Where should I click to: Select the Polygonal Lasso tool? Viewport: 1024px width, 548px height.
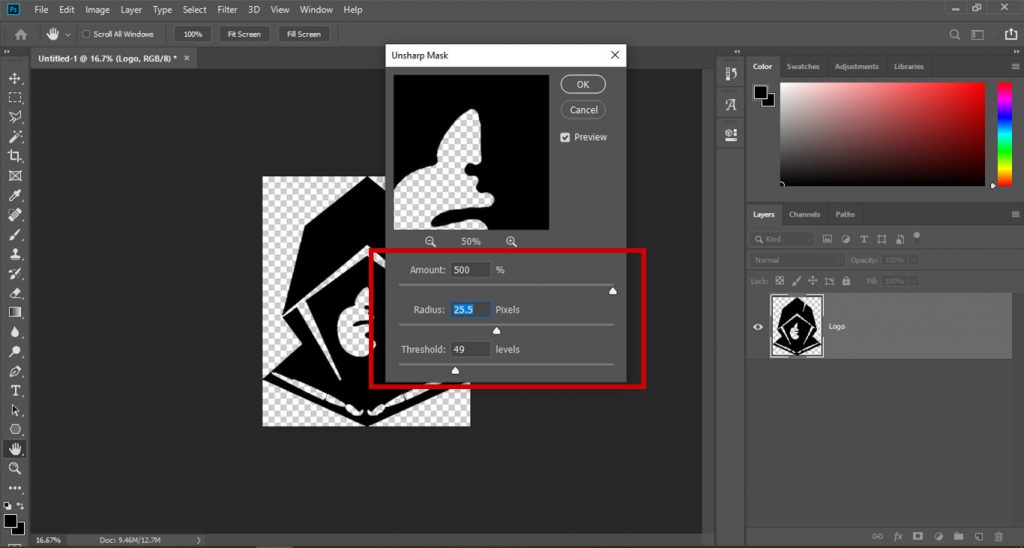click(15, 117)
